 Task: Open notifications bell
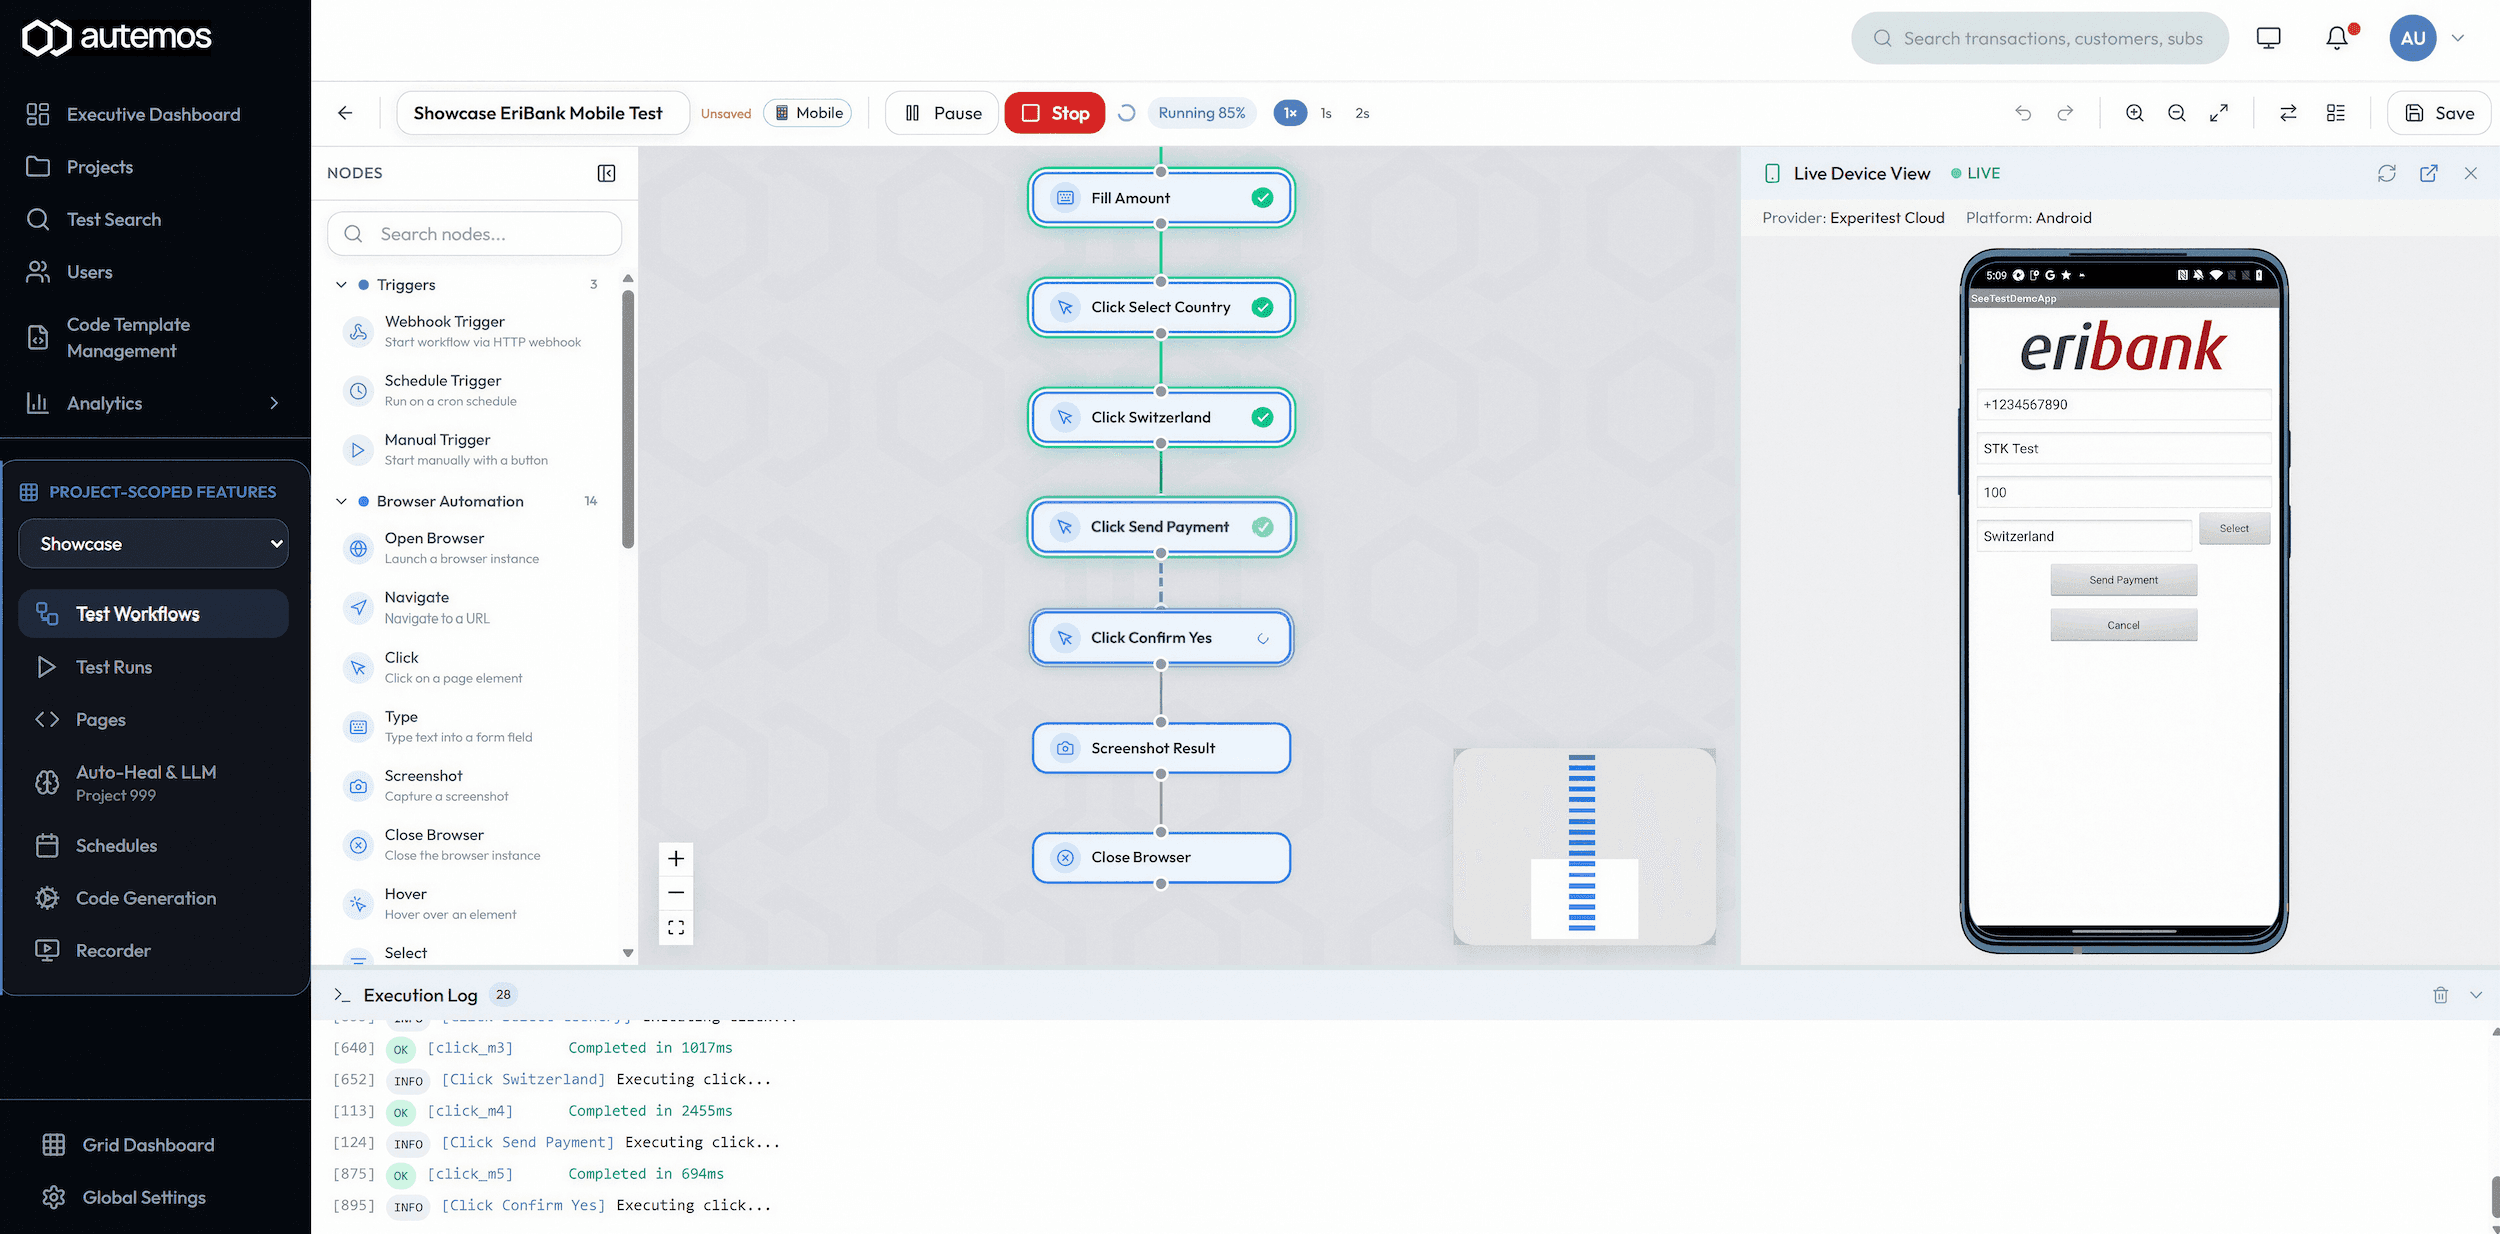pyautogui.click(x=2336, y=38)
